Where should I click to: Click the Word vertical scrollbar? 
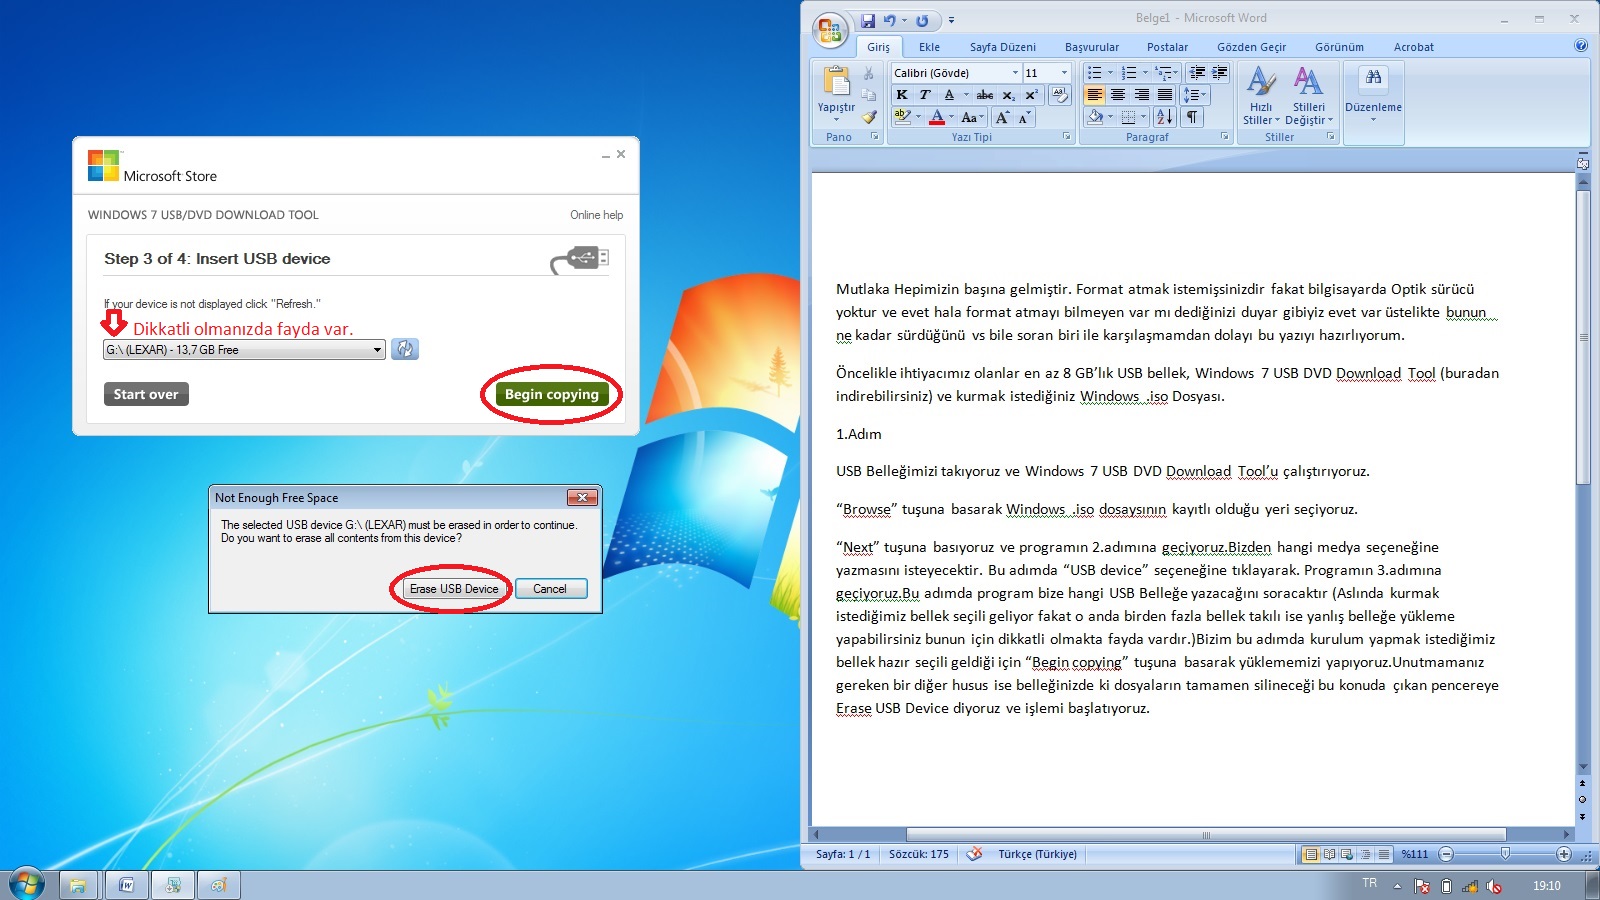coord(1583,338)
